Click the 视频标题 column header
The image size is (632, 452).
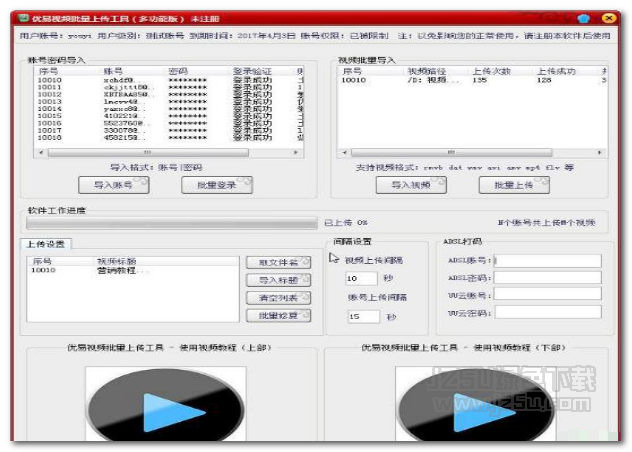tap(116, 261)
